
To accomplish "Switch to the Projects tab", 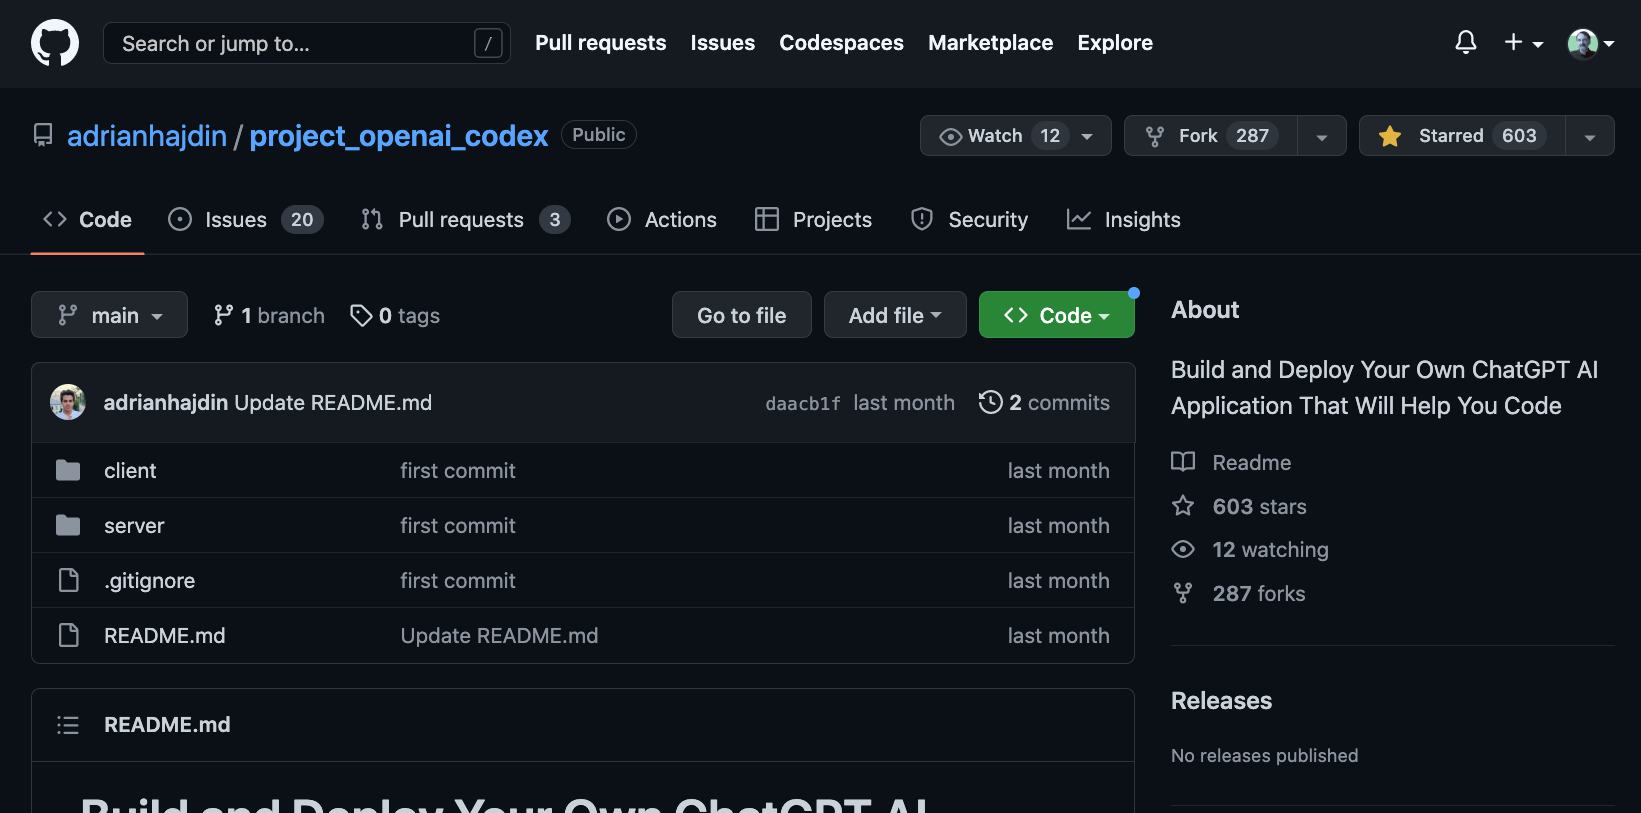I will 813,220.
